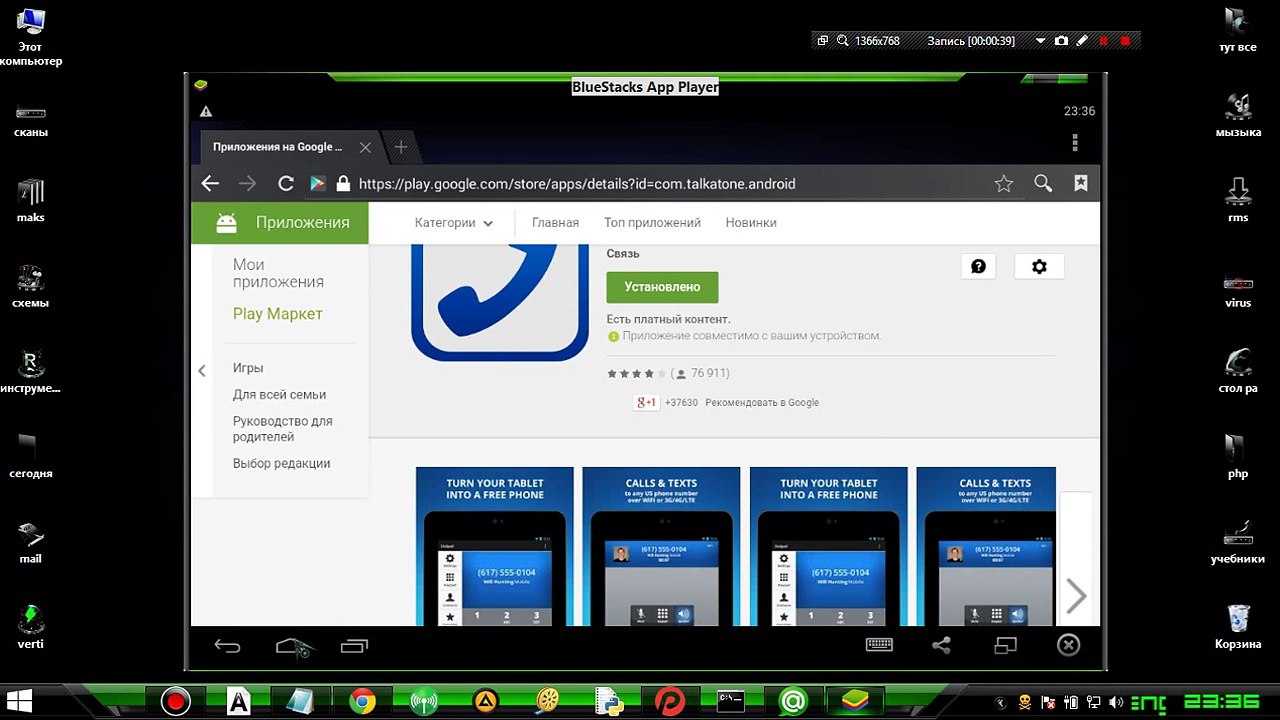Toggle BlueStacks full screen icon
Image resolution: width=1280 pixels, height=720 pixels.
point(1005,645)
